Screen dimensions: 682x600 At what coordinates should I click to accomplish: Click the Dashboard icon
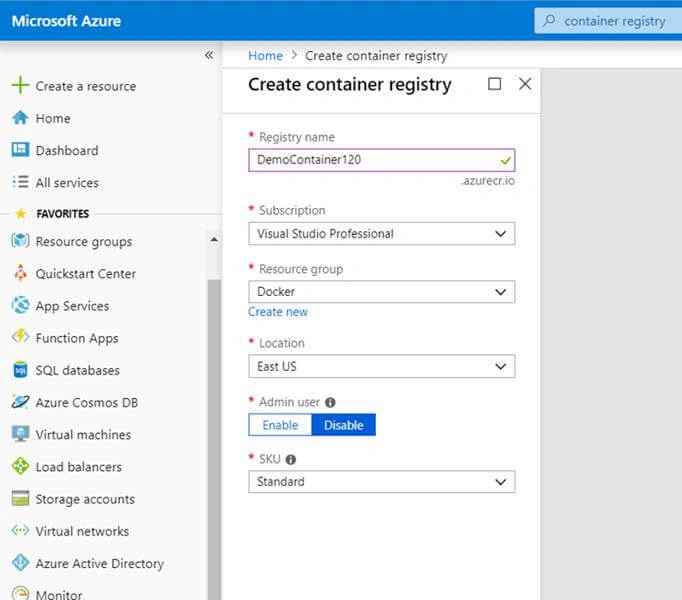tap(20, 150)
